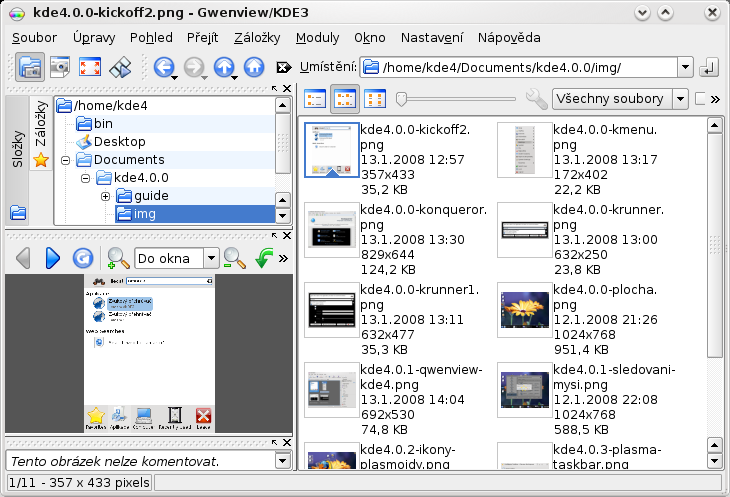This screenshot has width=730, height=497.
Task: Detach the image comment panel
Action: point(275,442)
